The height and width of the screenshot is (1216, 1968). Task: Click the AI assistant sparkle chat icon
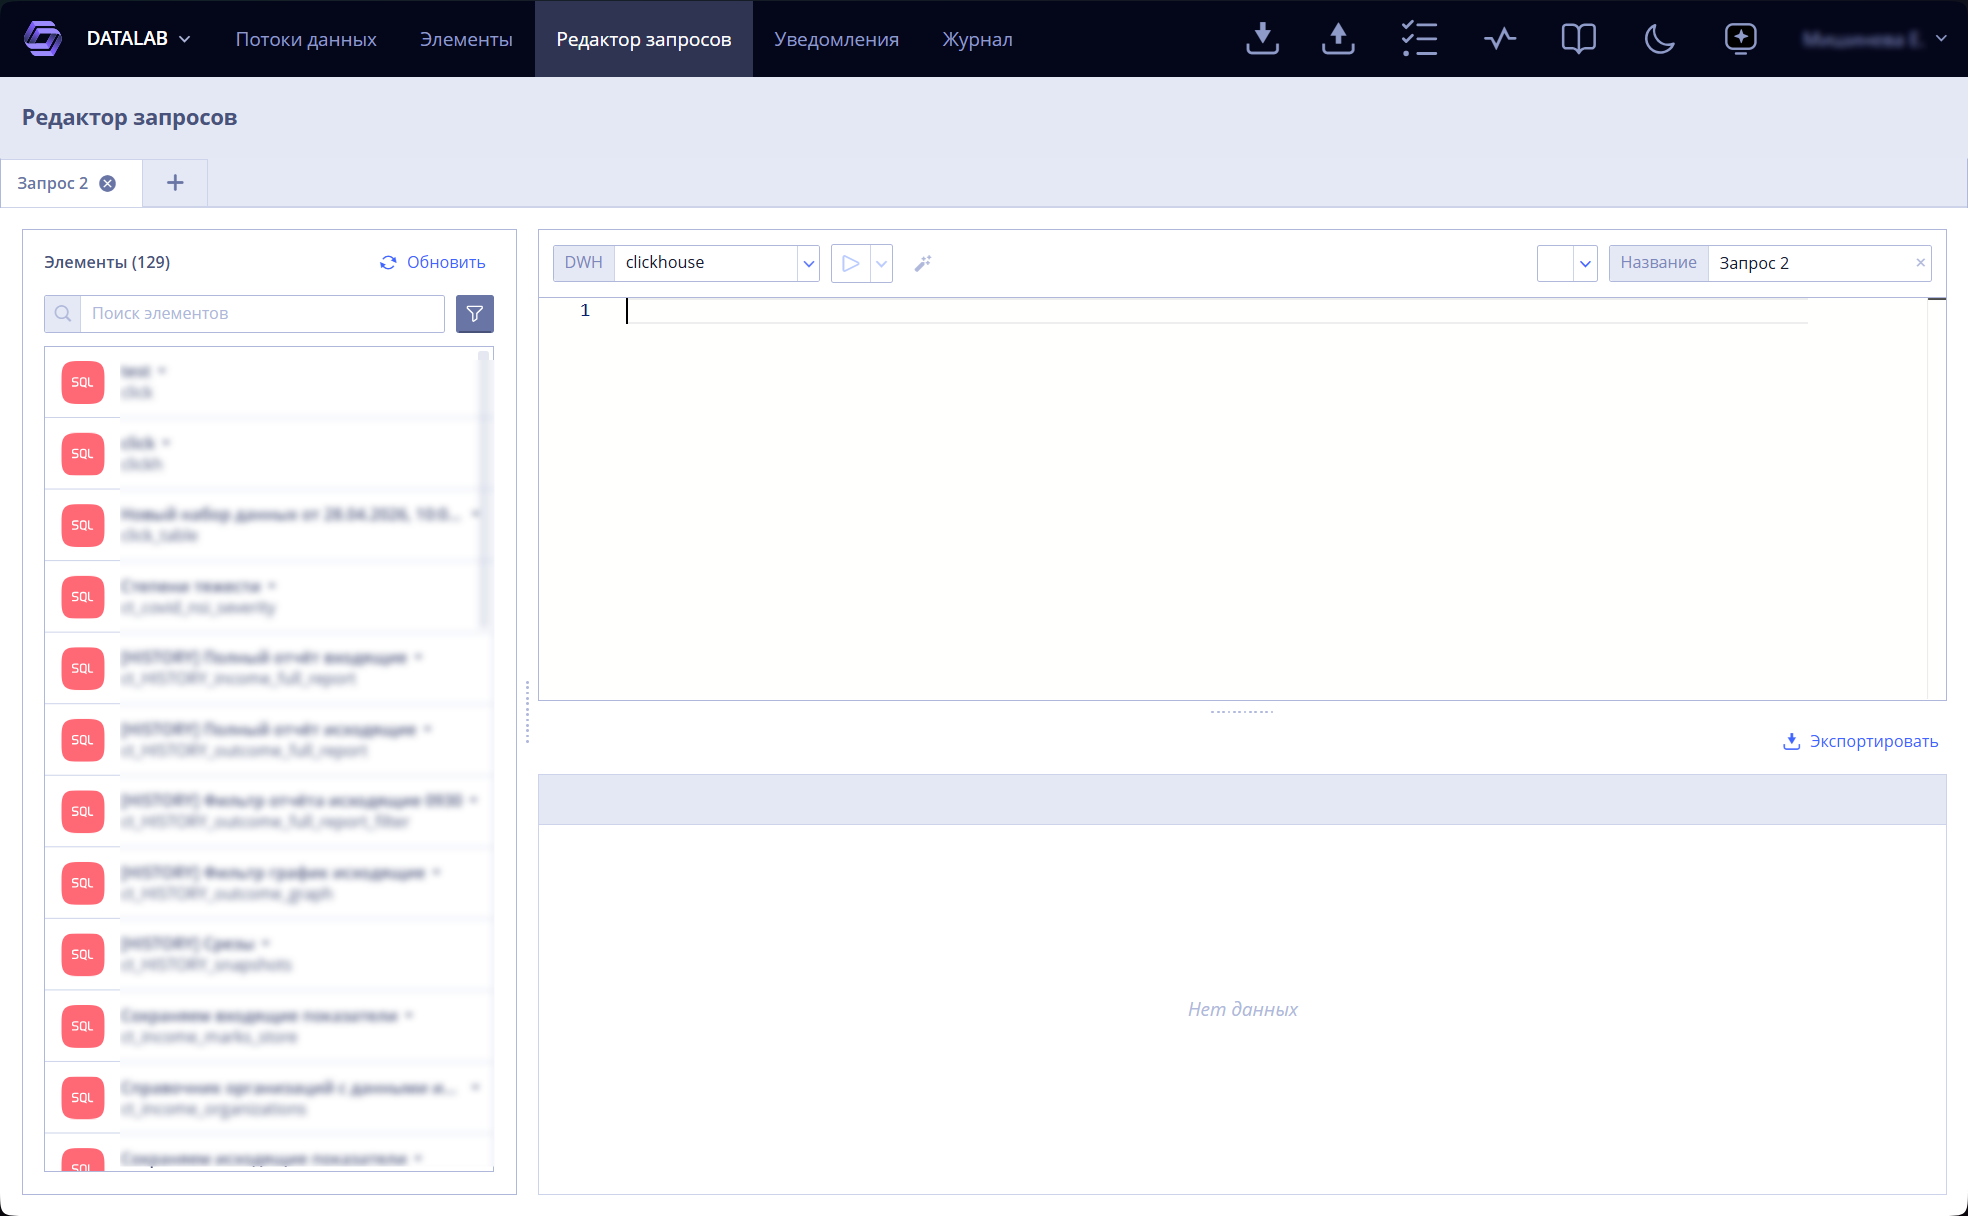tap(1740, 39)
